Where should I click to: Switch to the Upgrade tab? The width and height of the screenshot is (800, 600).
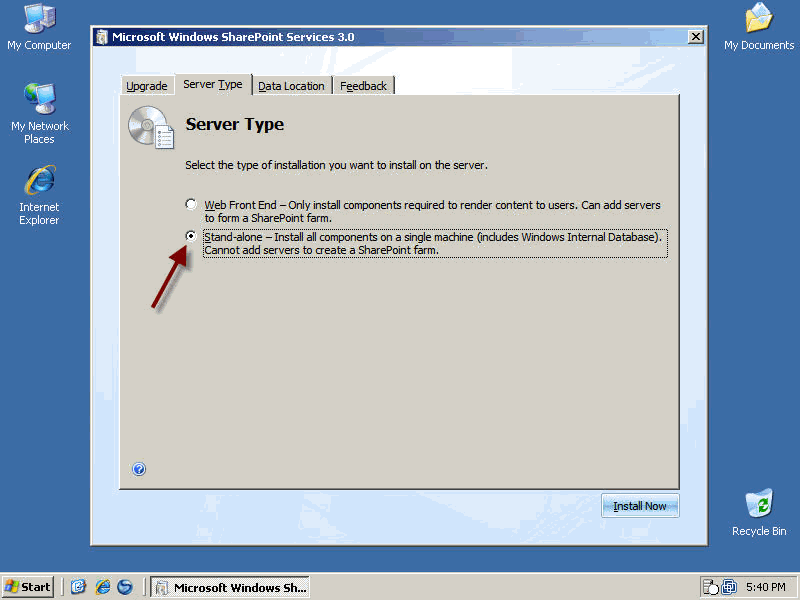[147, 86]
